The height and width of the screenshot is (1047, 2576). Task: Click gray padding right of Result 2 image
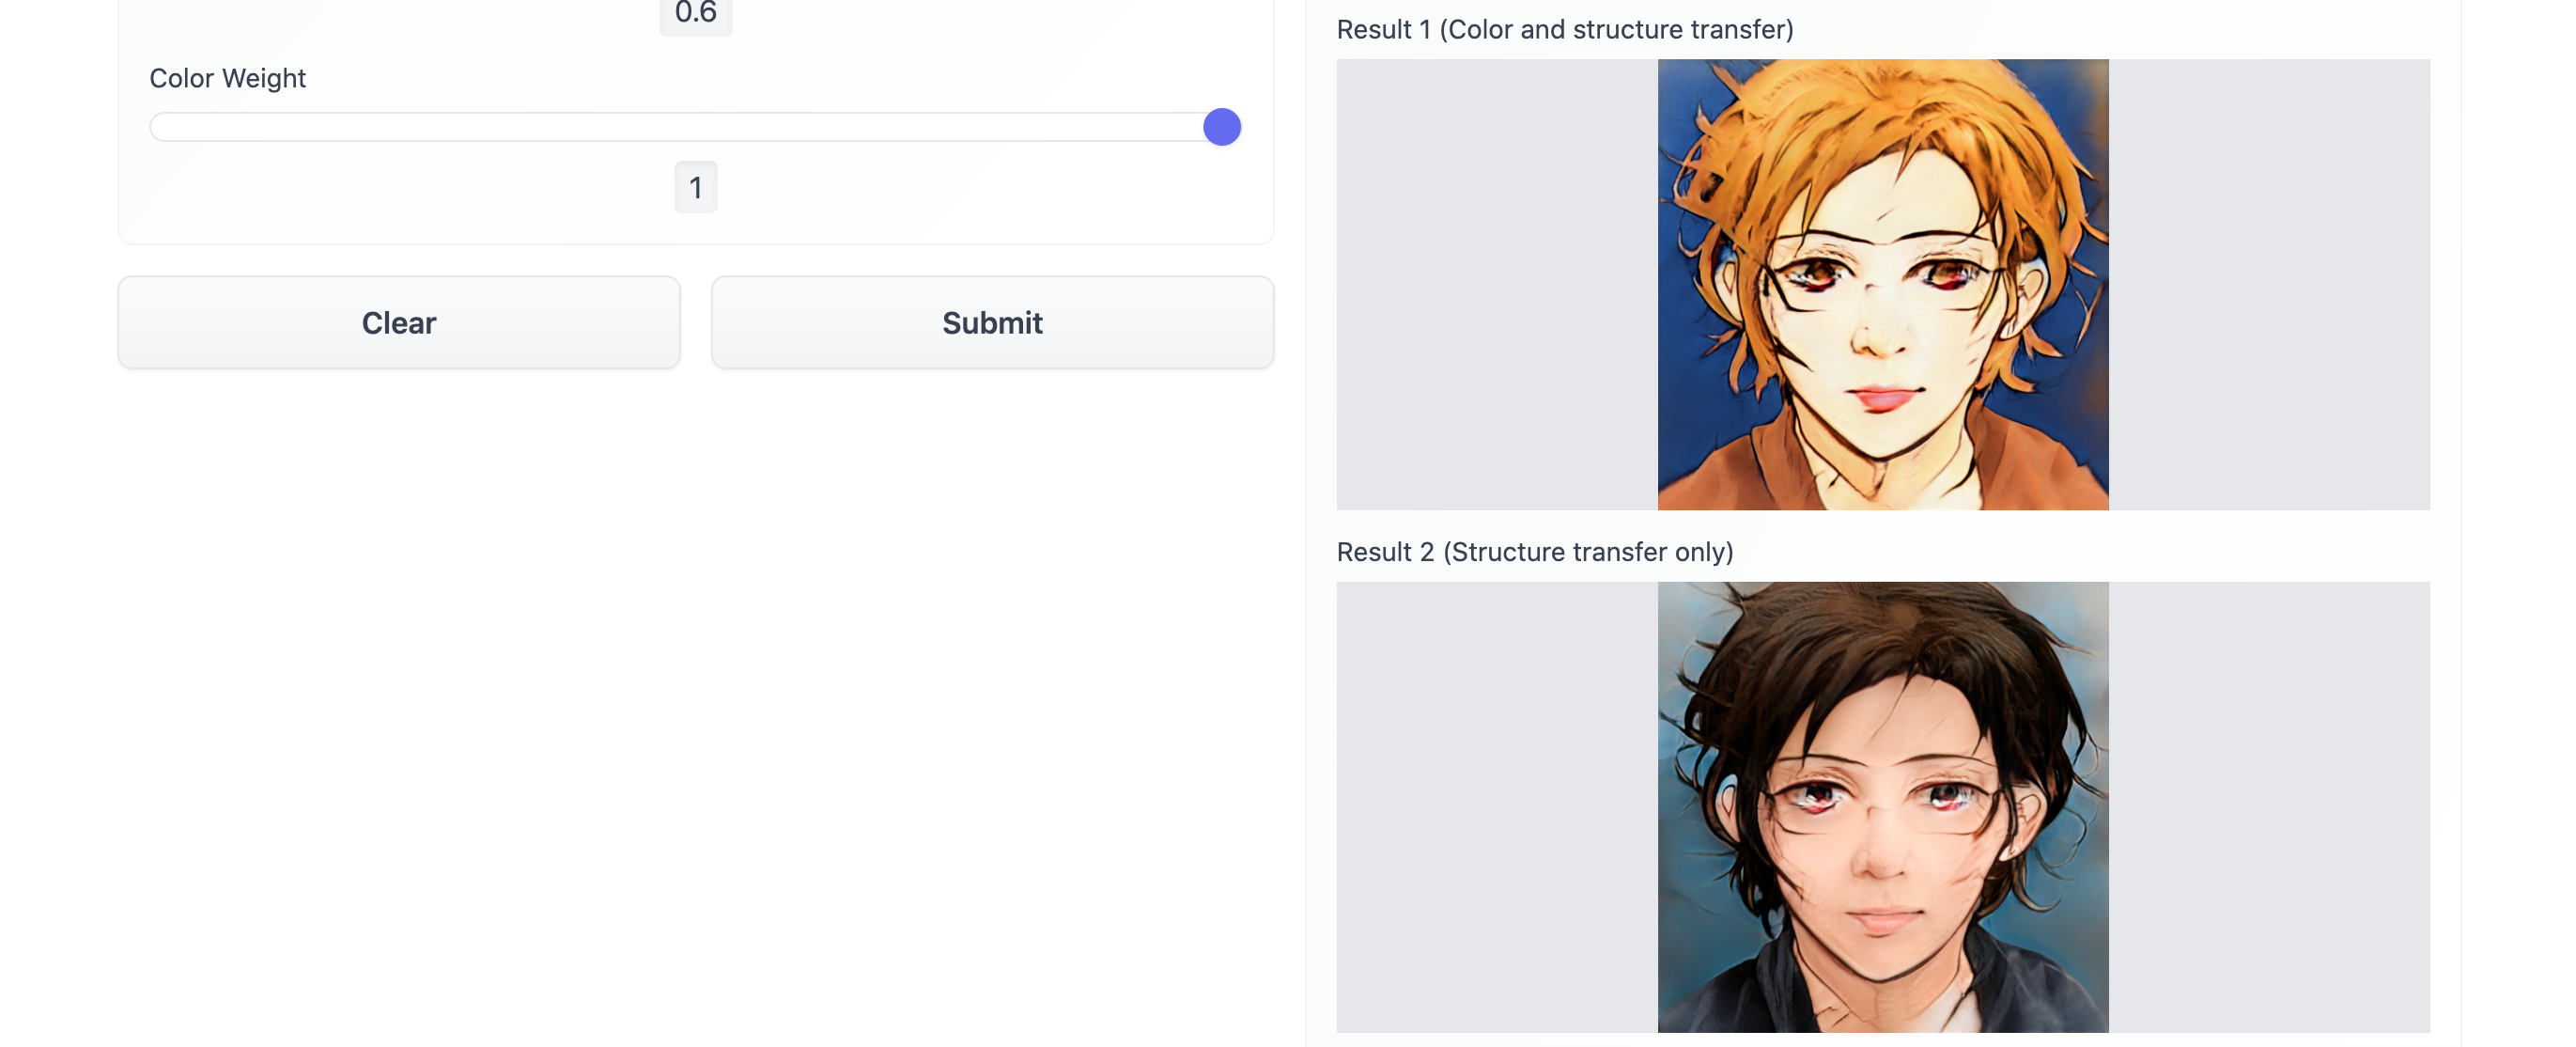2269,807
